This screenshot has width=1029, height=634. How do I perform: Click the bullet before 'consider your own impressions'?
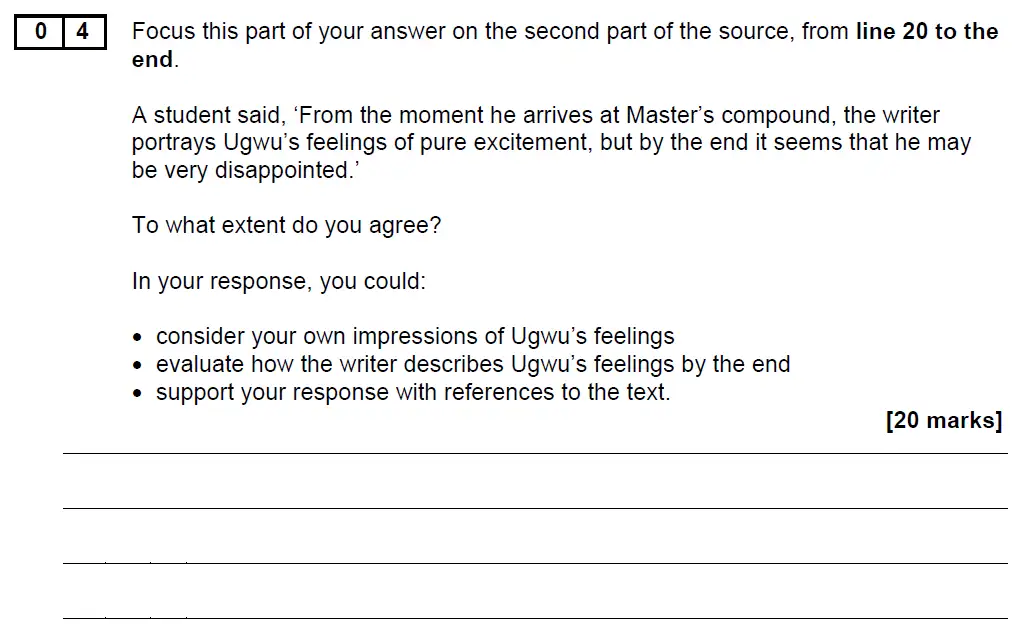[x=137, y=337]
